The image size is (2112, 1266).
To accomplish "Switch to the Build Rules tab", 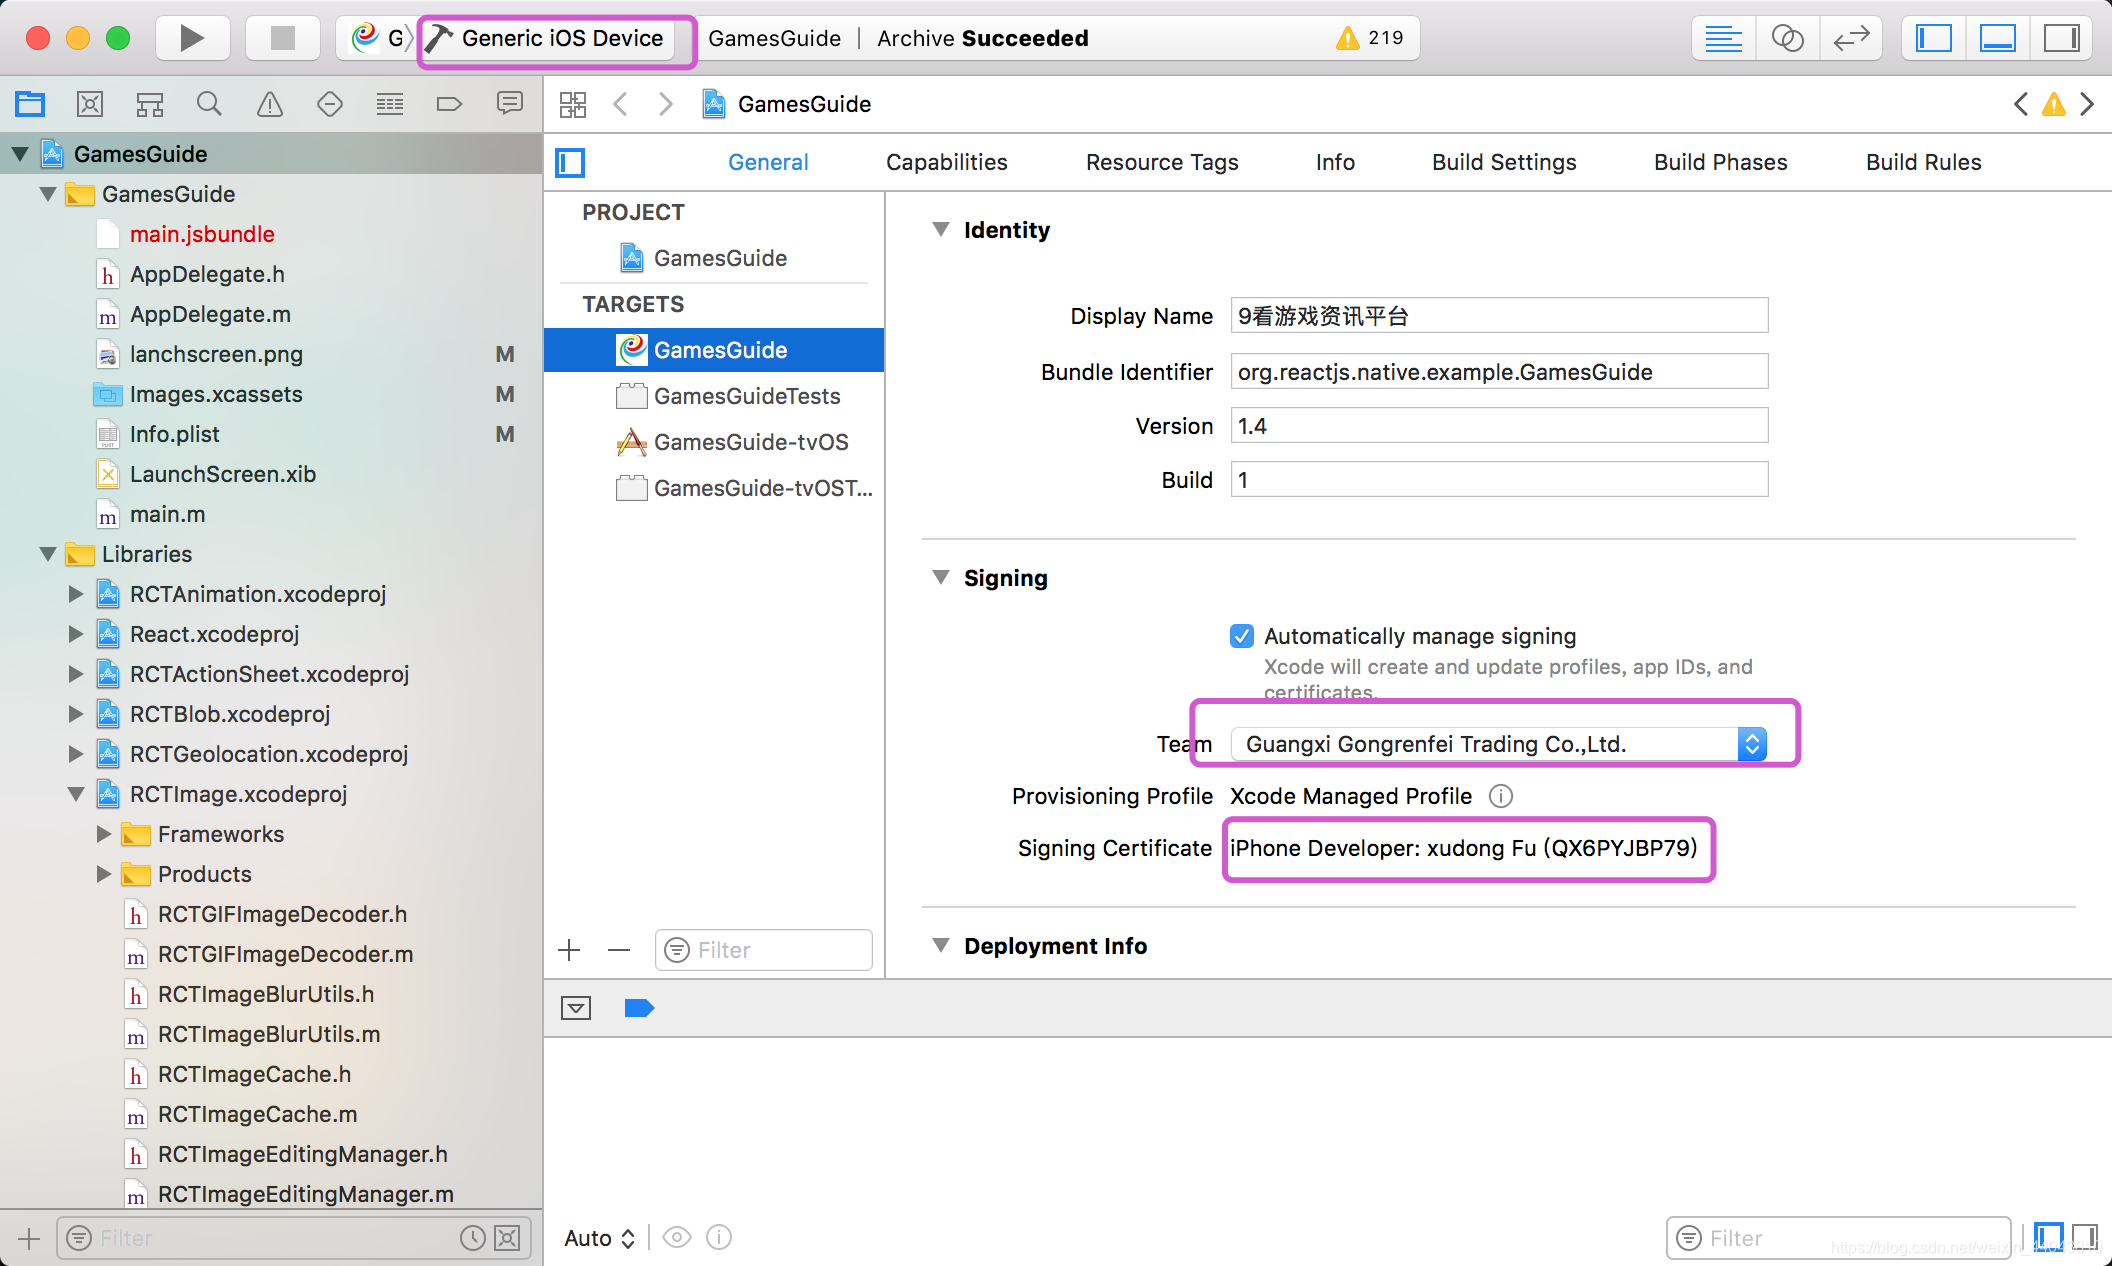I will [x=1923, y=162].
